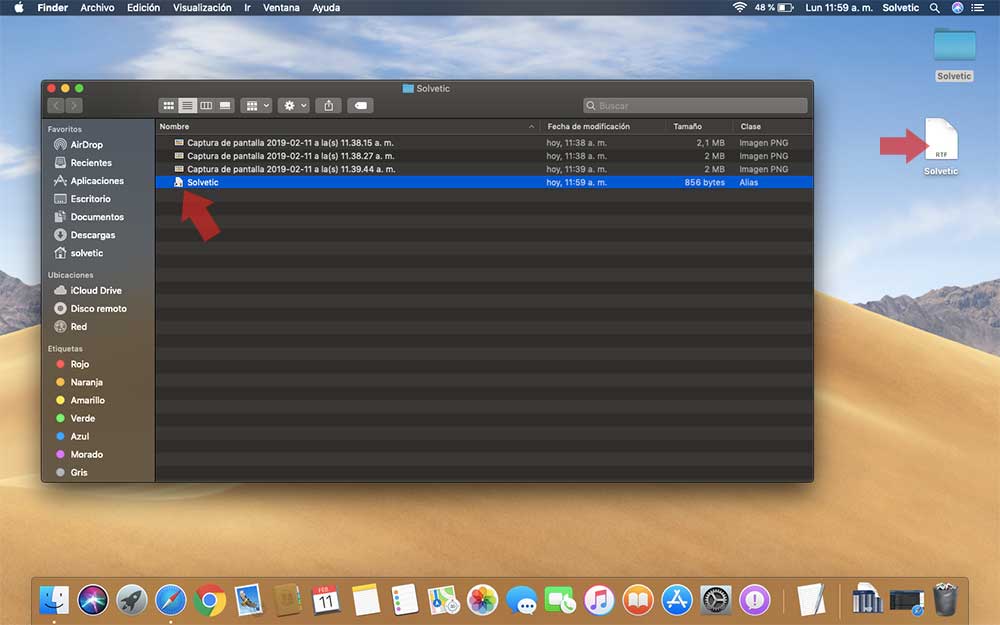Open Aplicaciones in the sidebar
Screen dimensions: 1000x625
tap(89, 180)
